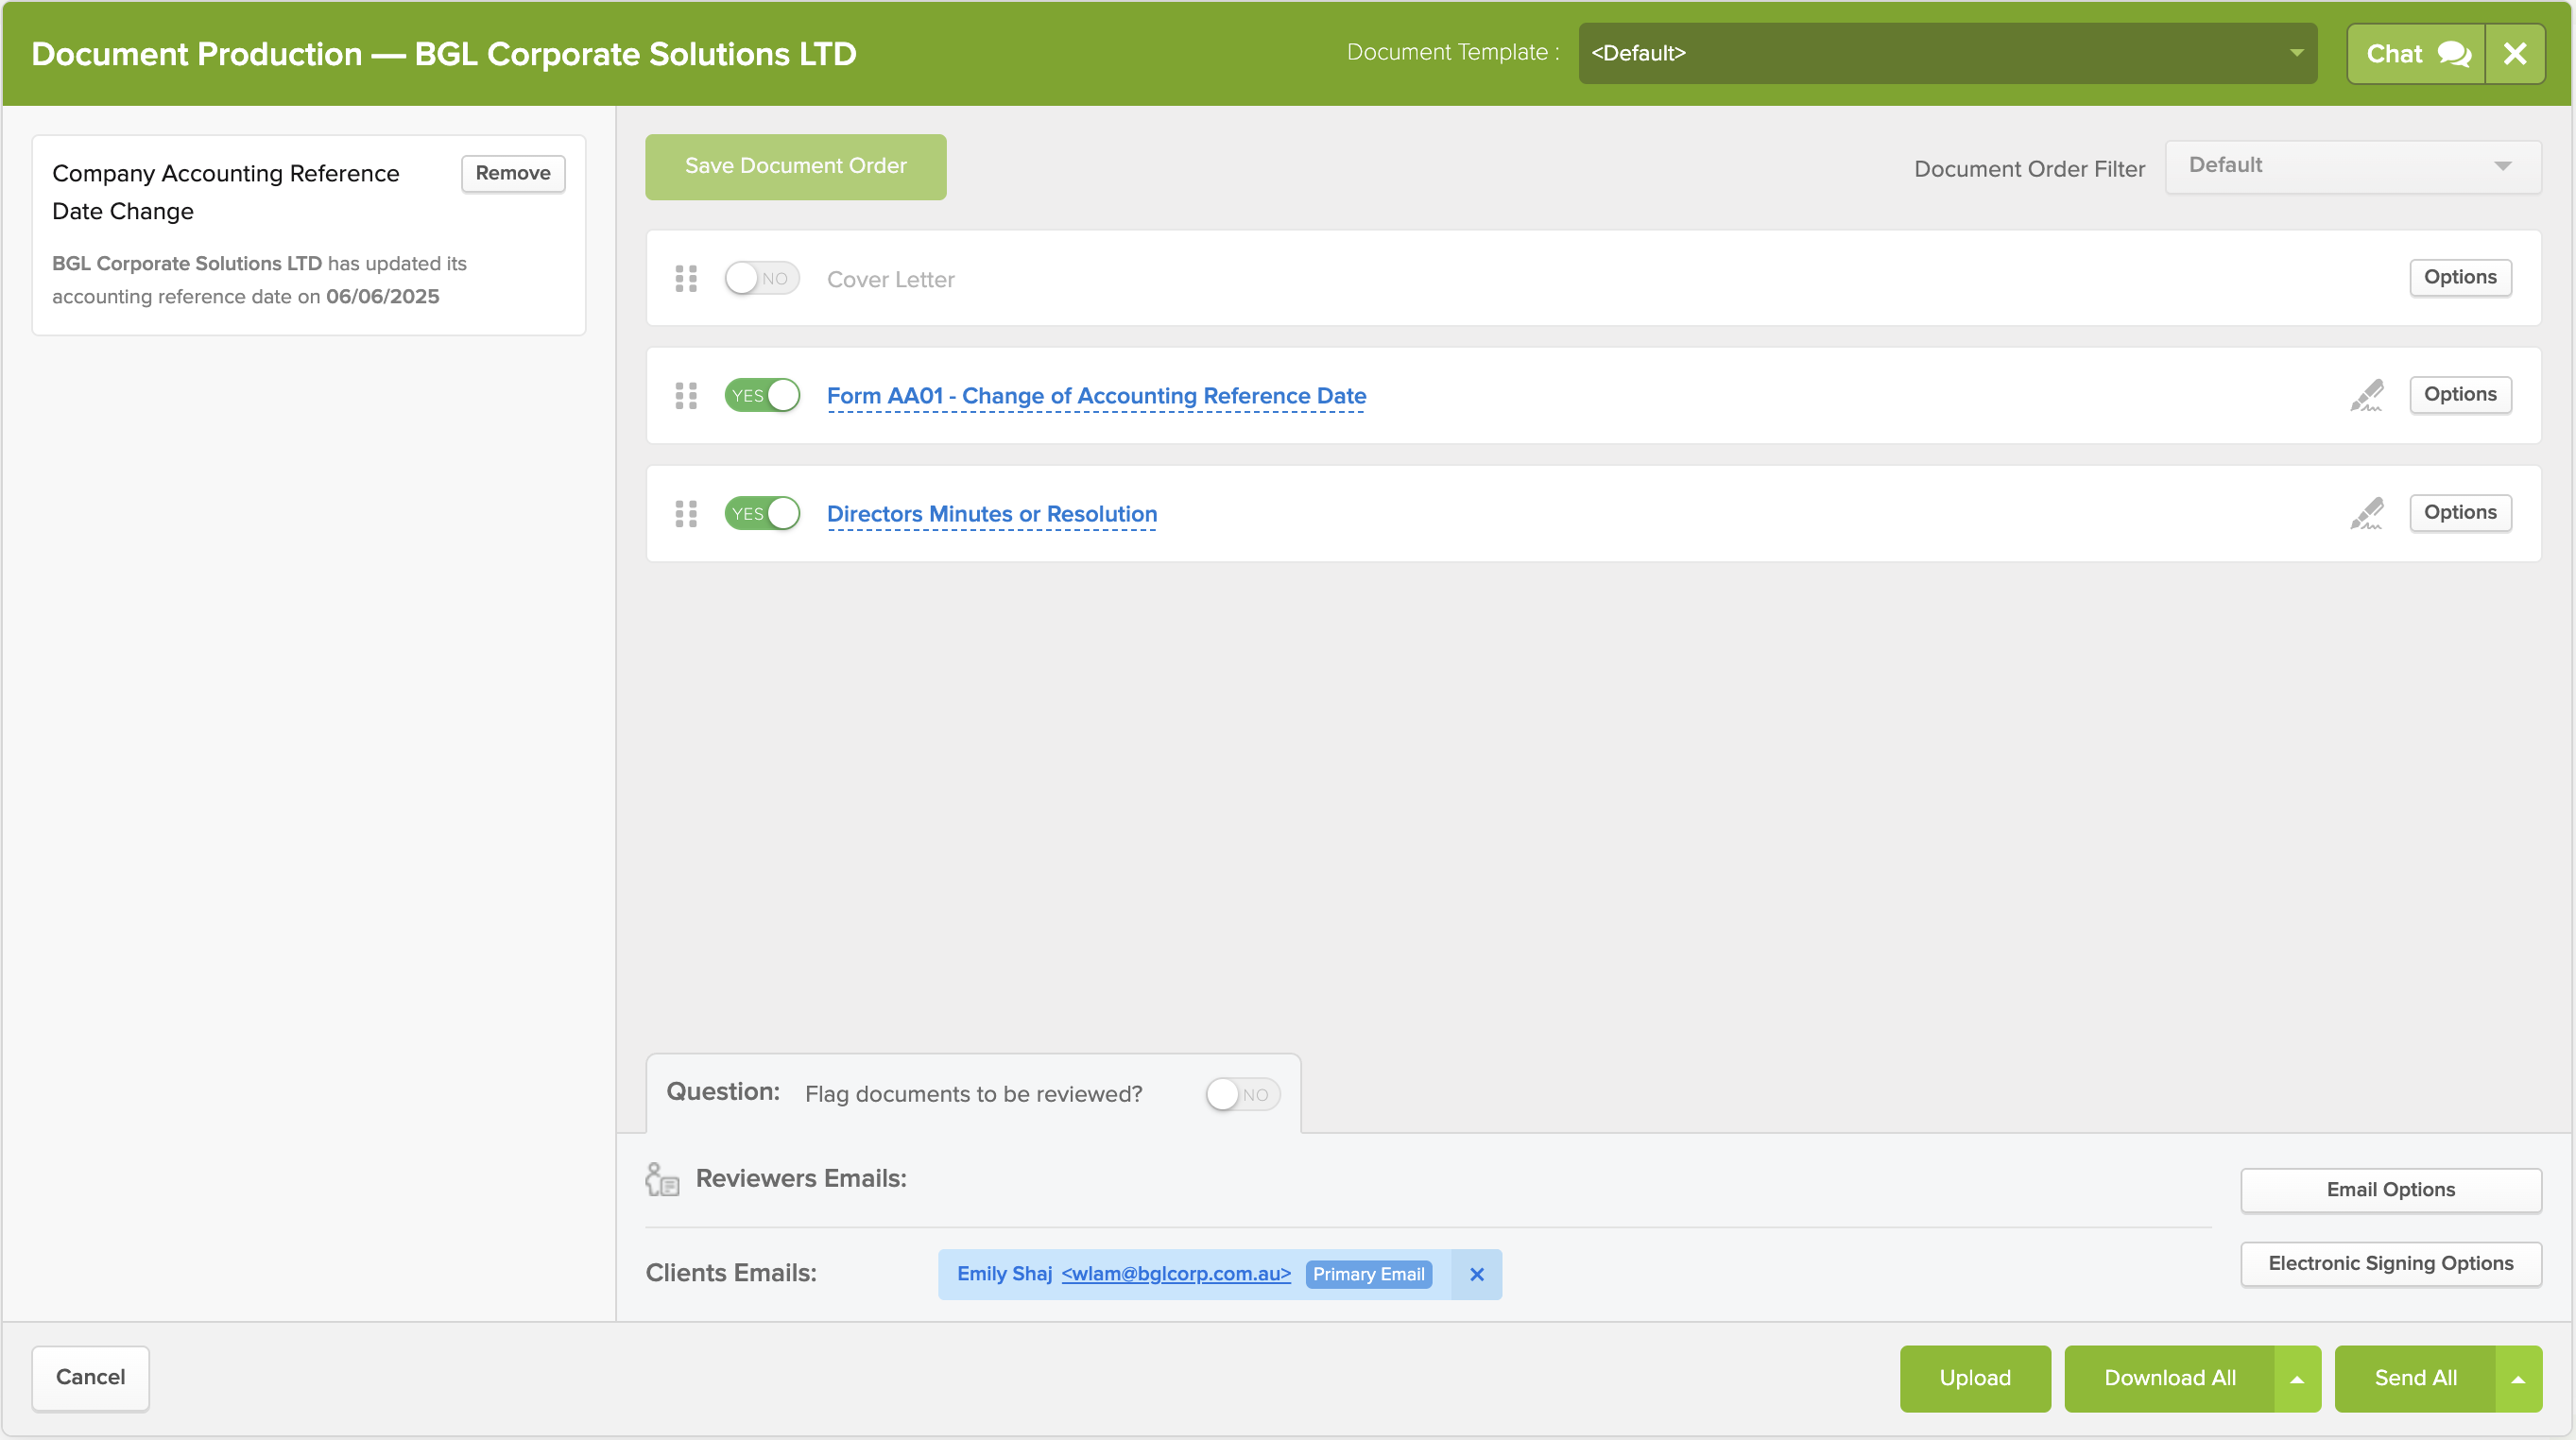Disable the Form AA01 toggle
This screenshot has height=1440, width=2576.
(762, 395)
